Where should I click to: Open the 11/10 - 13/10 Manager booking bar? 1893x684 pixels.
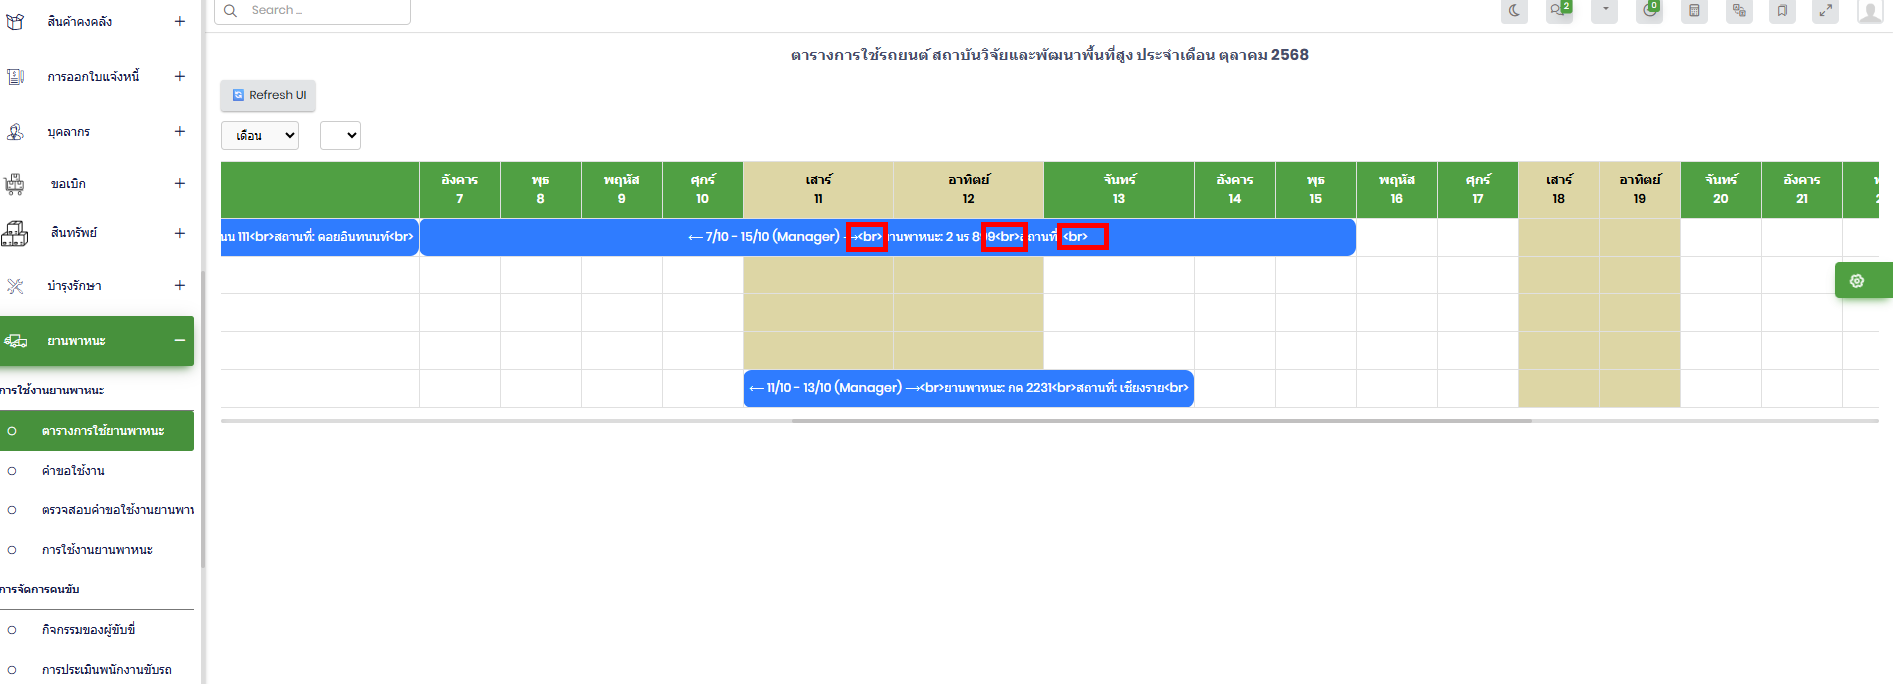[968, 388]
